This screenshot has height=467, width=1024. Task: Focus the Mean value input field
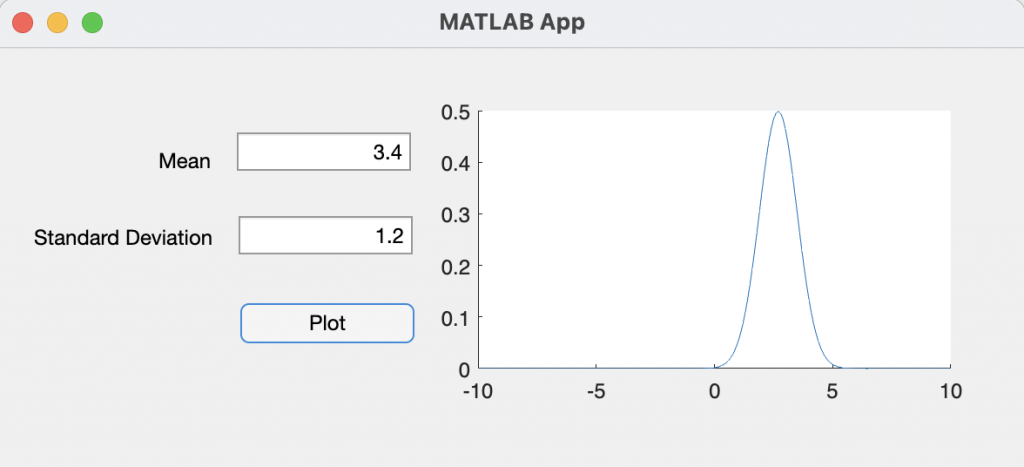coord(324,152)
